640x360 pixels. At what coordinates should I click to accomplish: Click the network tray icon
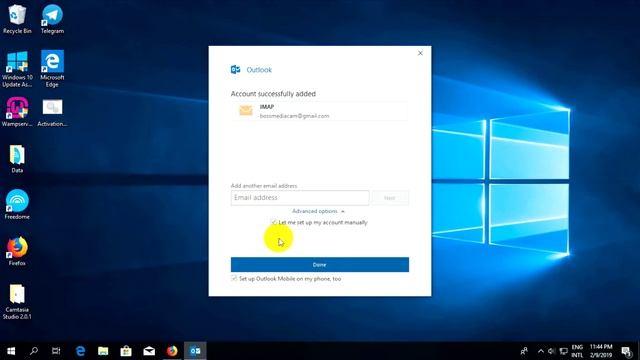[x=564, y=351]
